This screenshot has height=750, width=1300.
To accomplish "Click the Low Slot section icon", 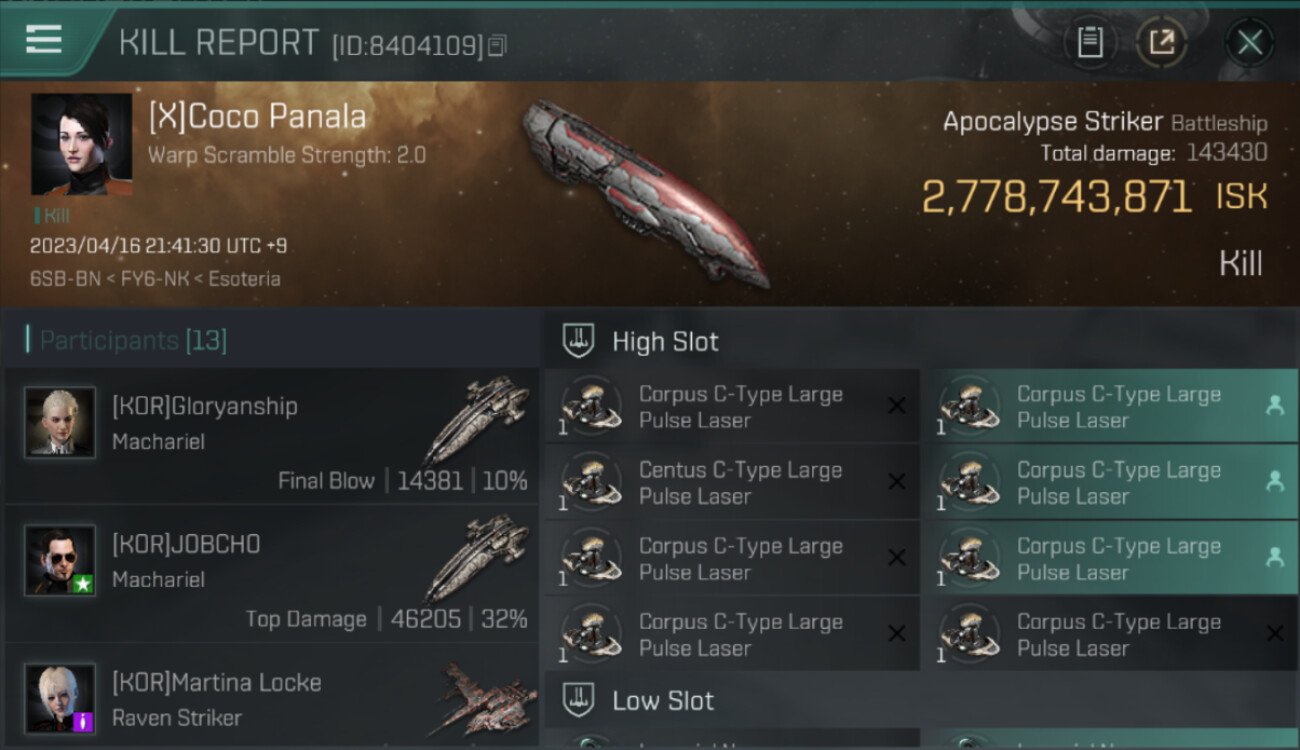I will click(579, 700).
